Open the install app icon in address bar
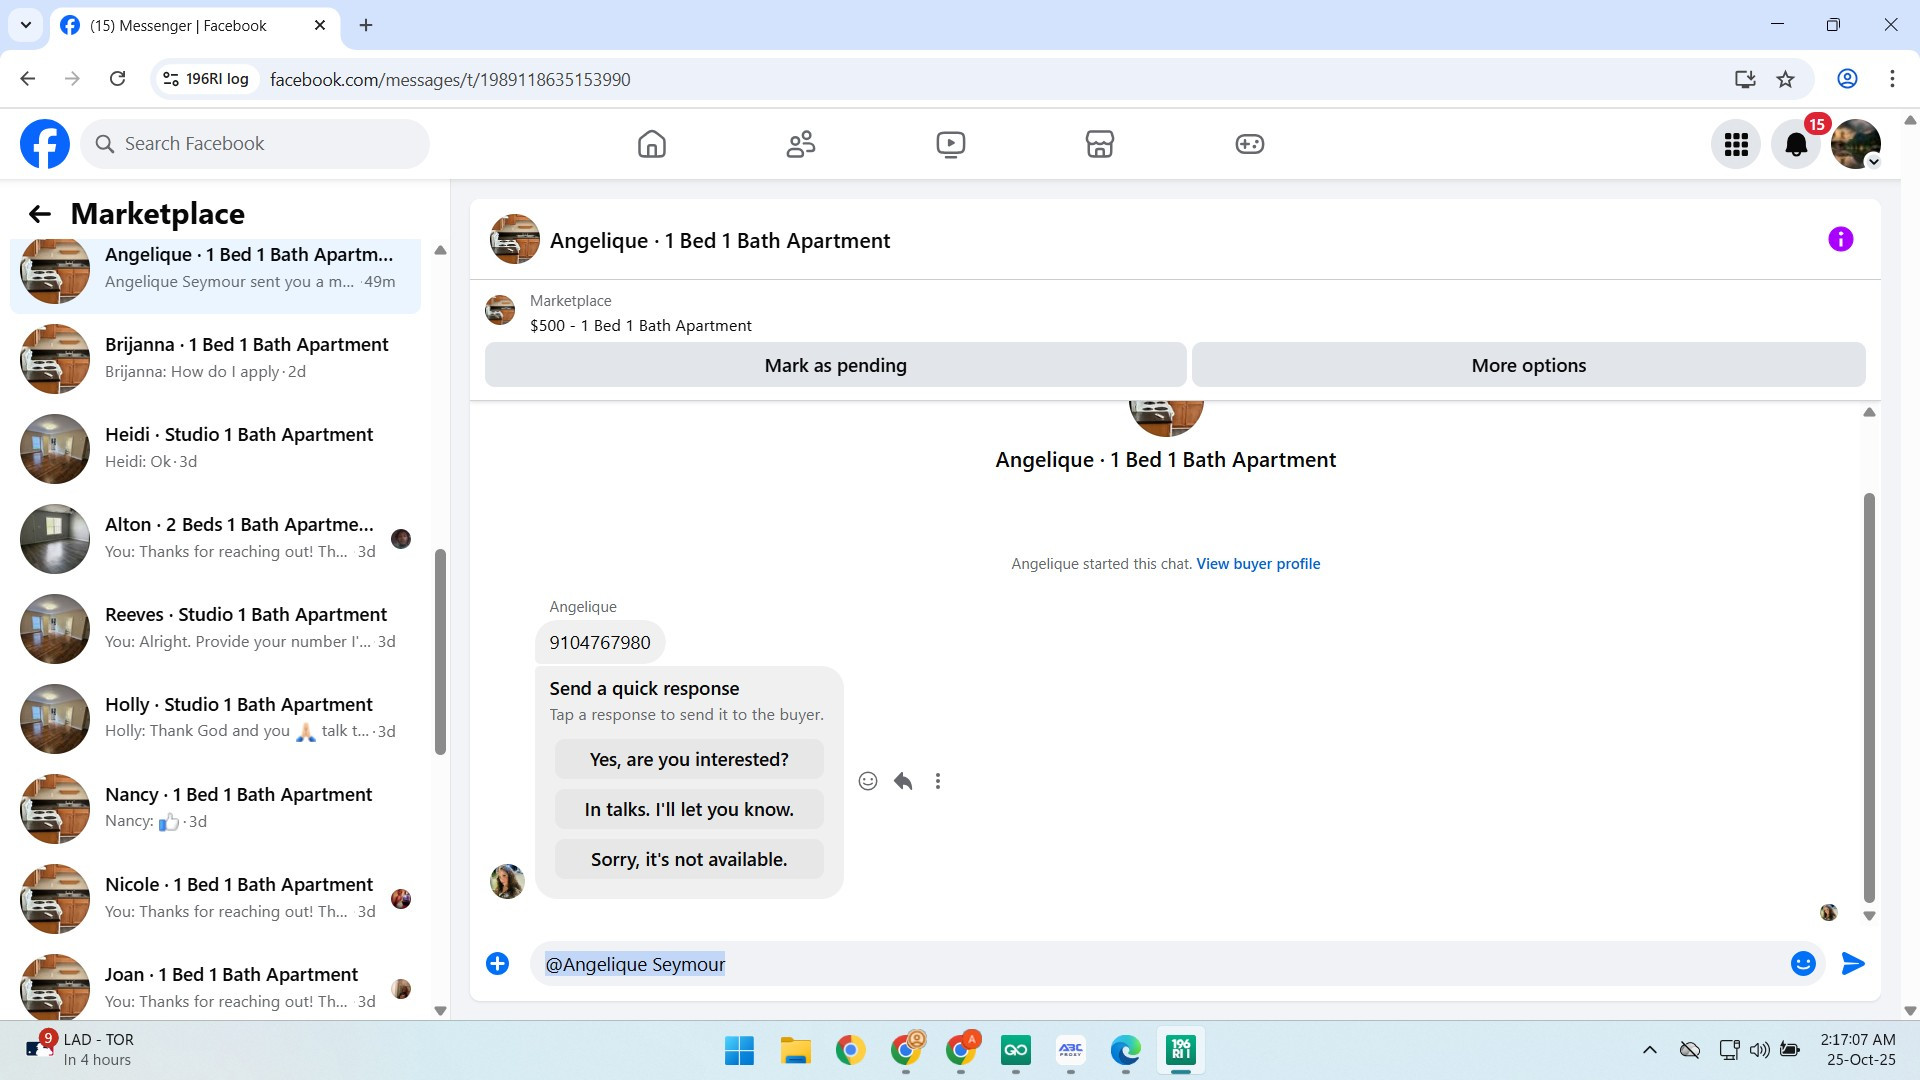The height and width of the screenshot is (1080, 1920). tap(1745, 79)
